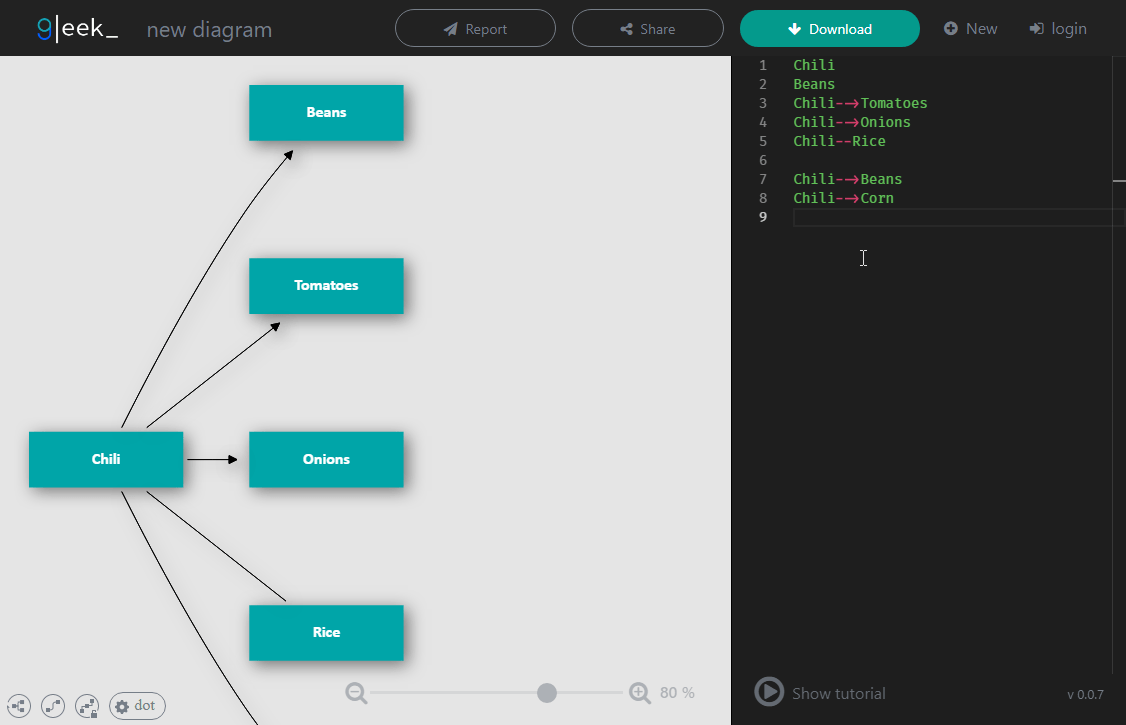Image resolution: width=1126 pixels, height=725 pixels.
Task: Open Show tutorial
Action: click(820, 692)
